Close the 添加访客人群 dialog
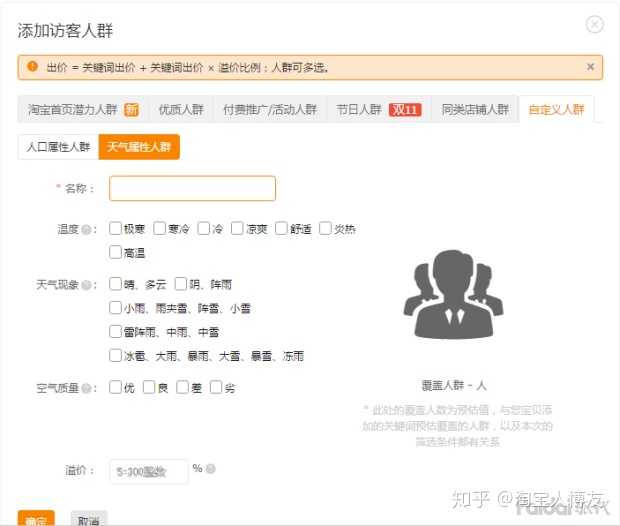 (x=595, y=25)
